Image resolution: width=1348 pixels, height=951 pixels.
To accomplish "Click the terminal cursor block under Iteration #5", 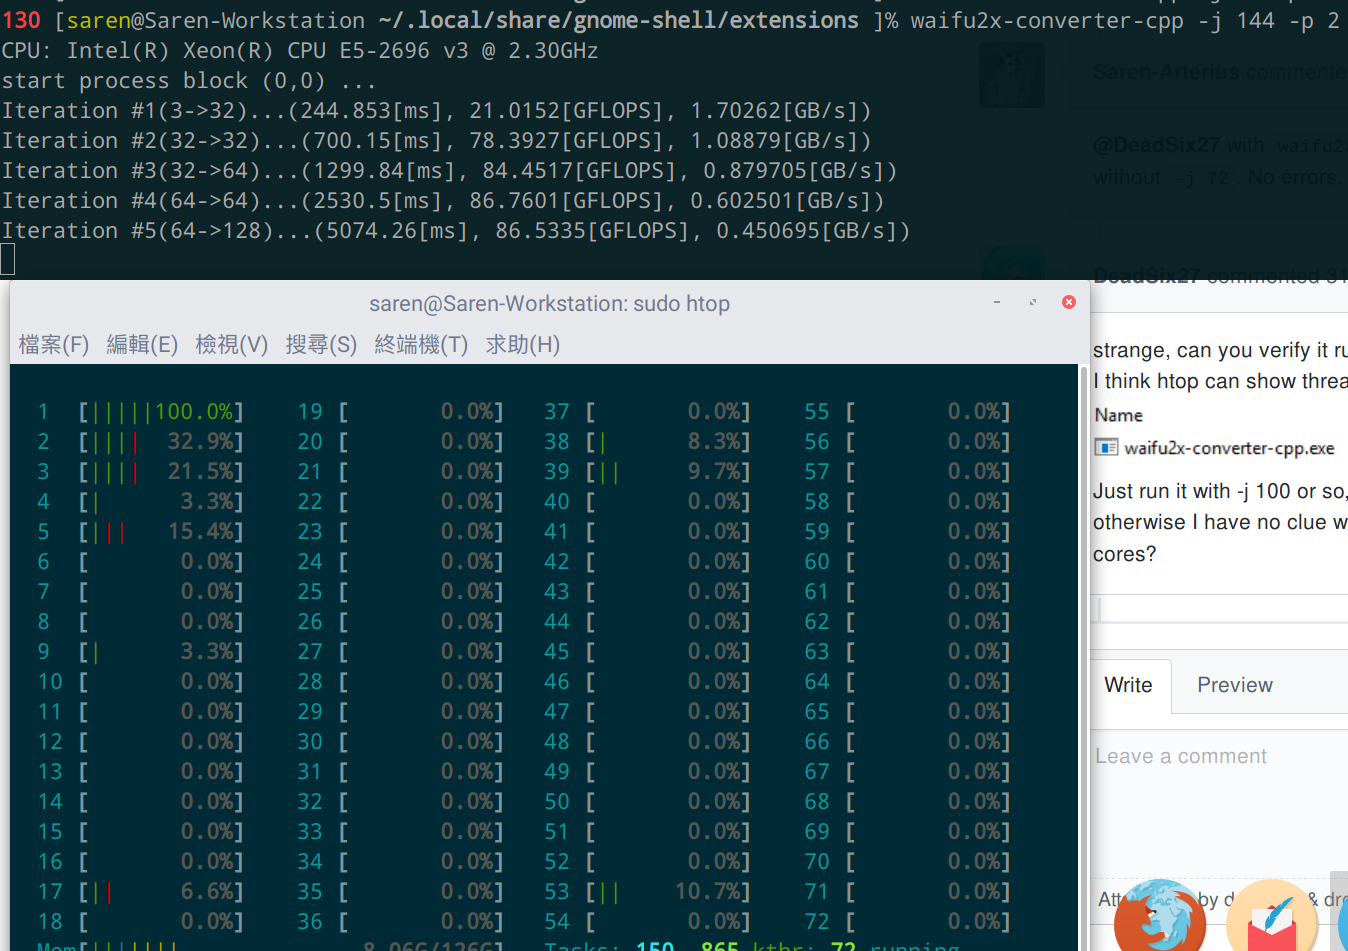I will 8,260.
